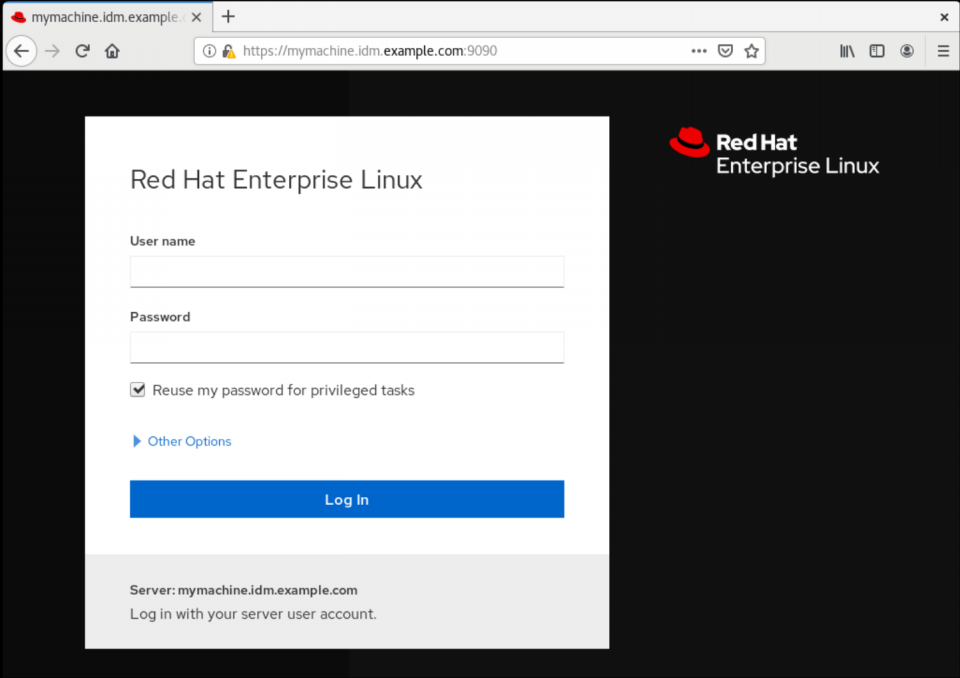The height and width of the screenshot is (678, 960).
Task: Open the browser home page icon
Action: (112, 51)
